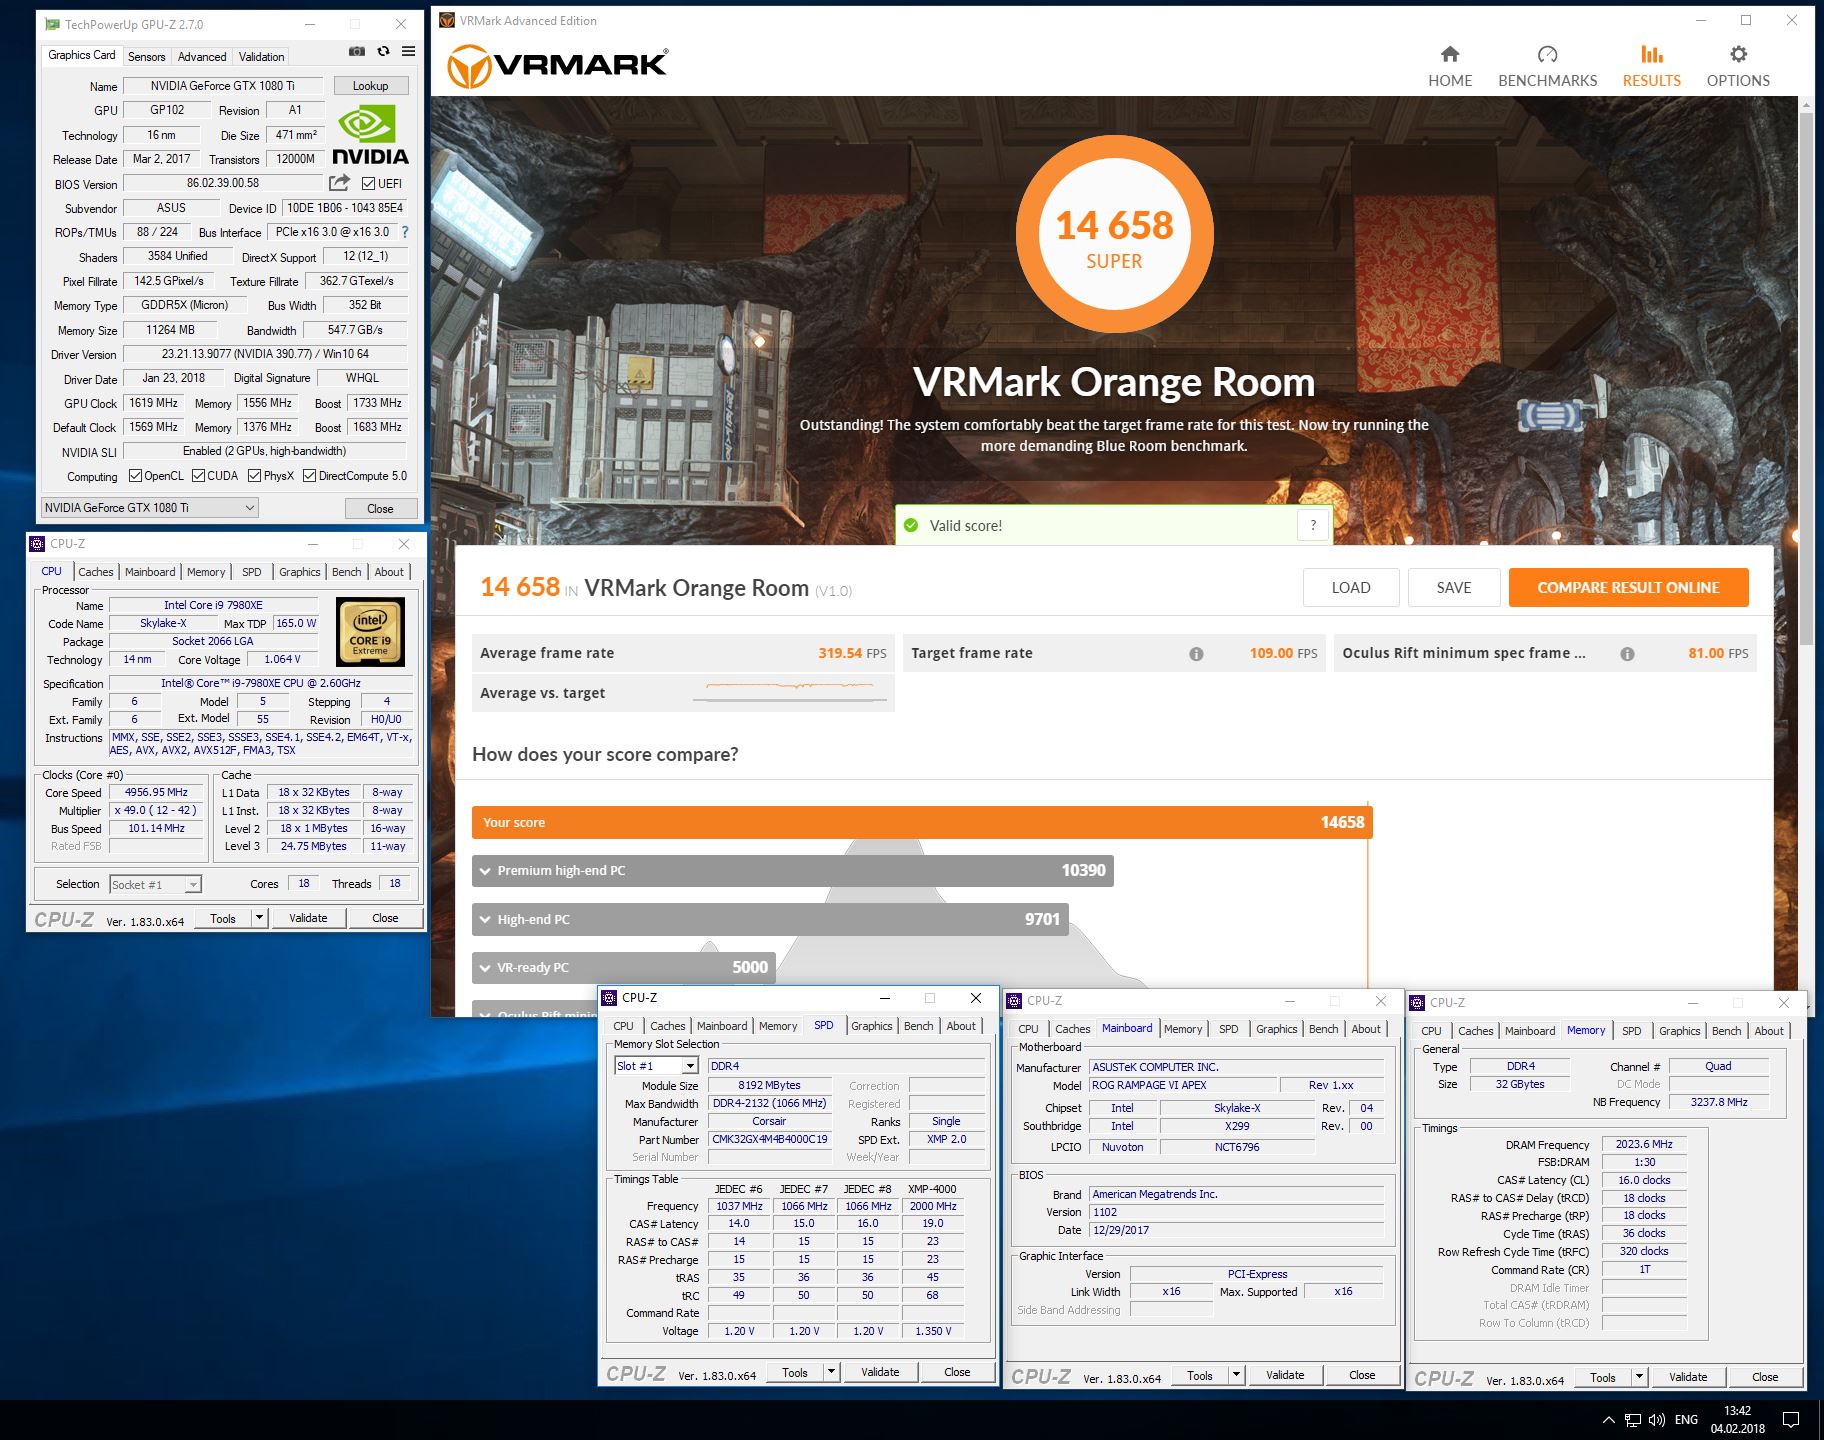The image size is (1824, 1440).
Task: Show hidden icons in system tray
Action: [1608, 1420]
